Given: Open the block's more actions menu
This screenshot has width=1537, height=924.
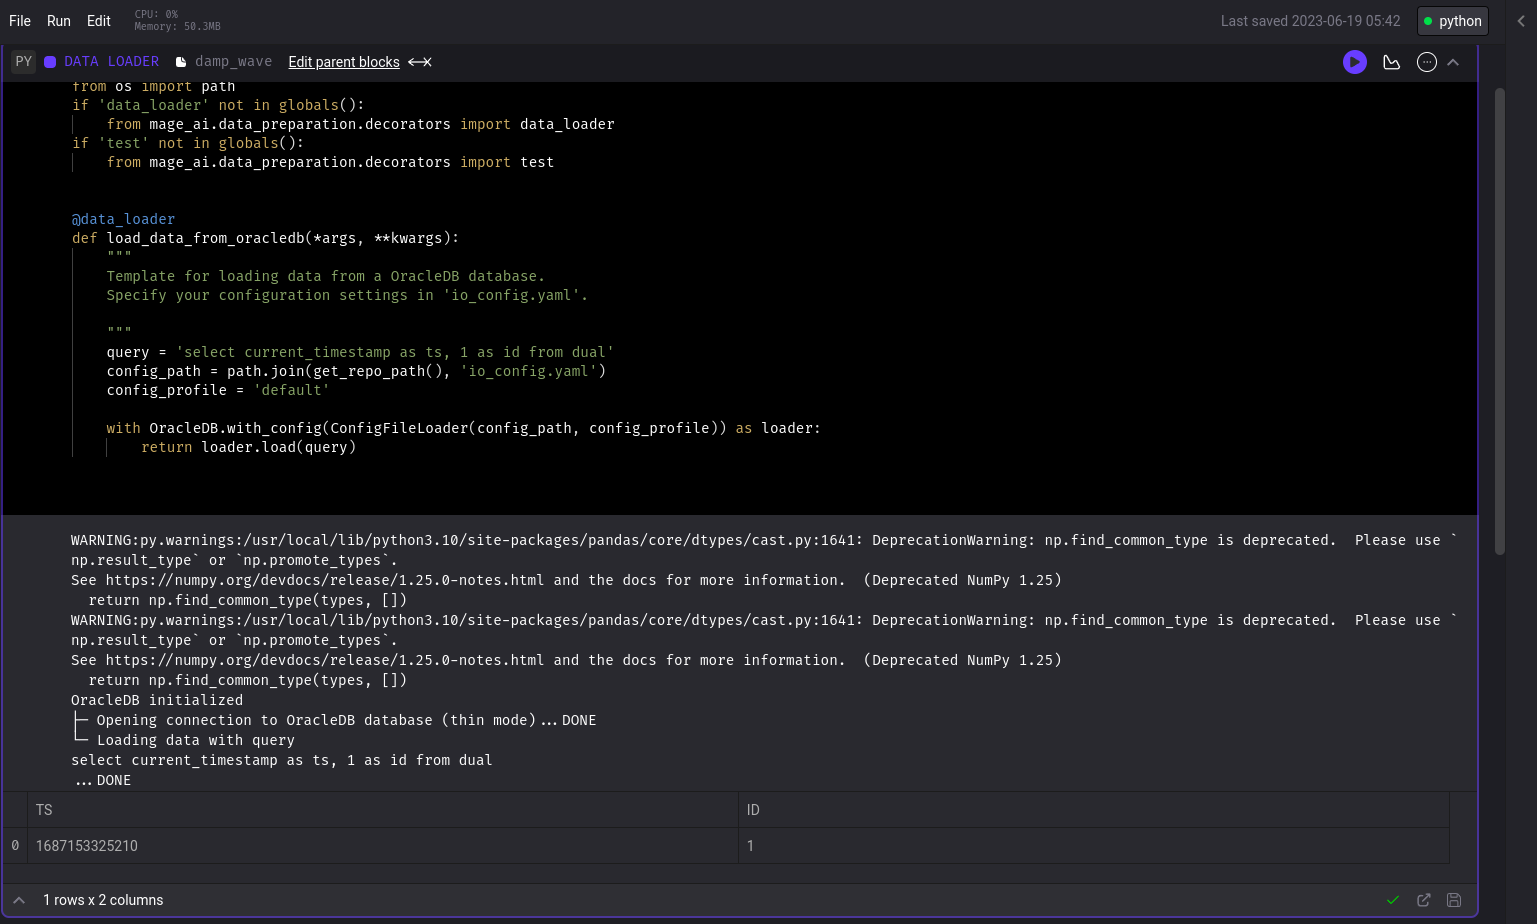Looking at the screenshot, I should pyautogui.click(x=1427, y=62).
